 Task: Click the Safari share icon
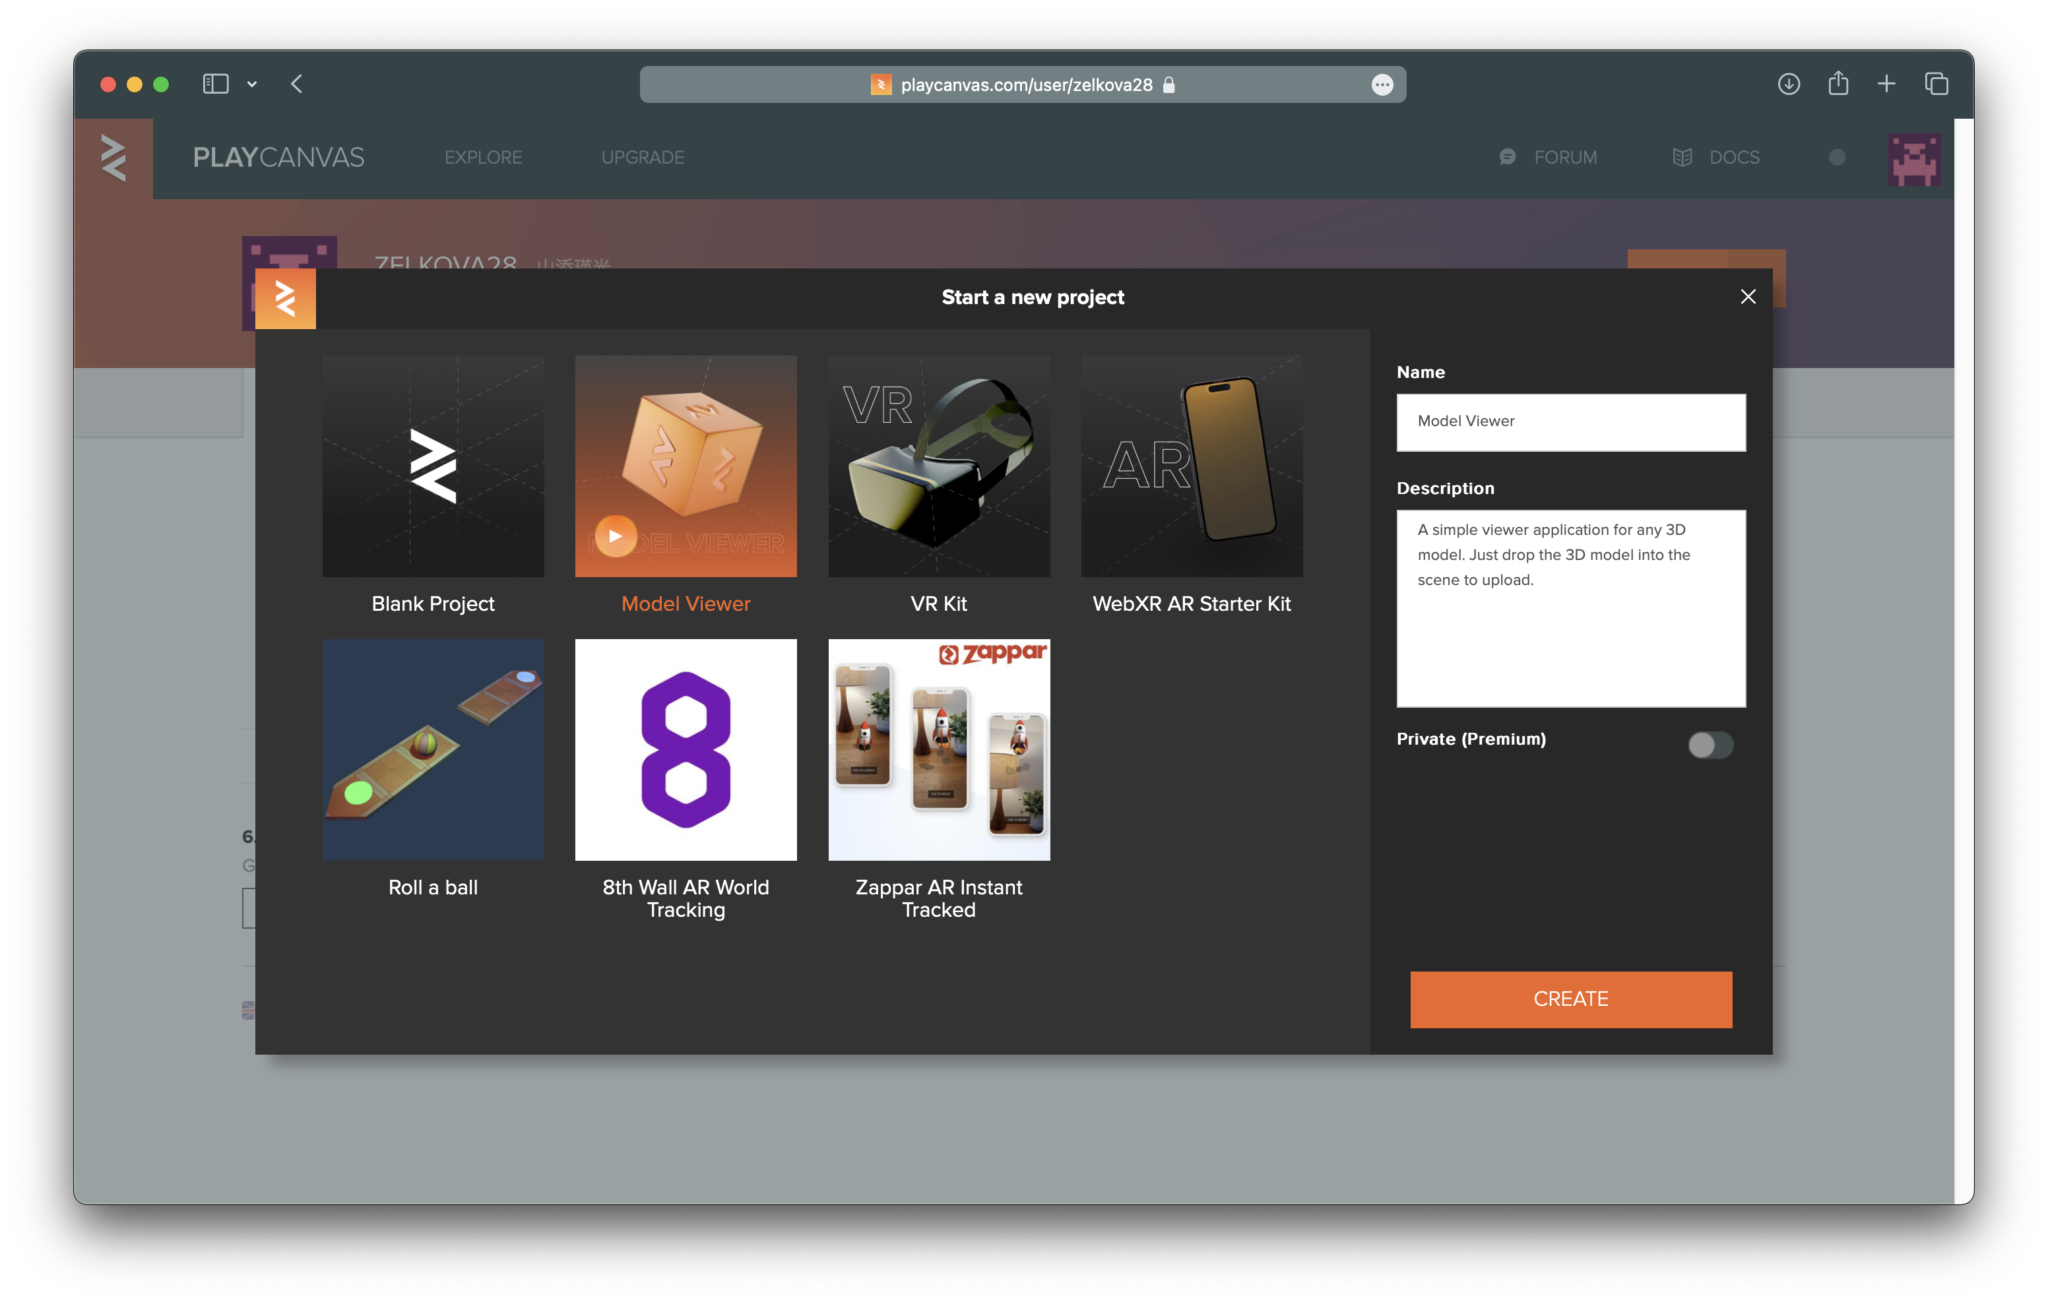[x=1837, y=84]
